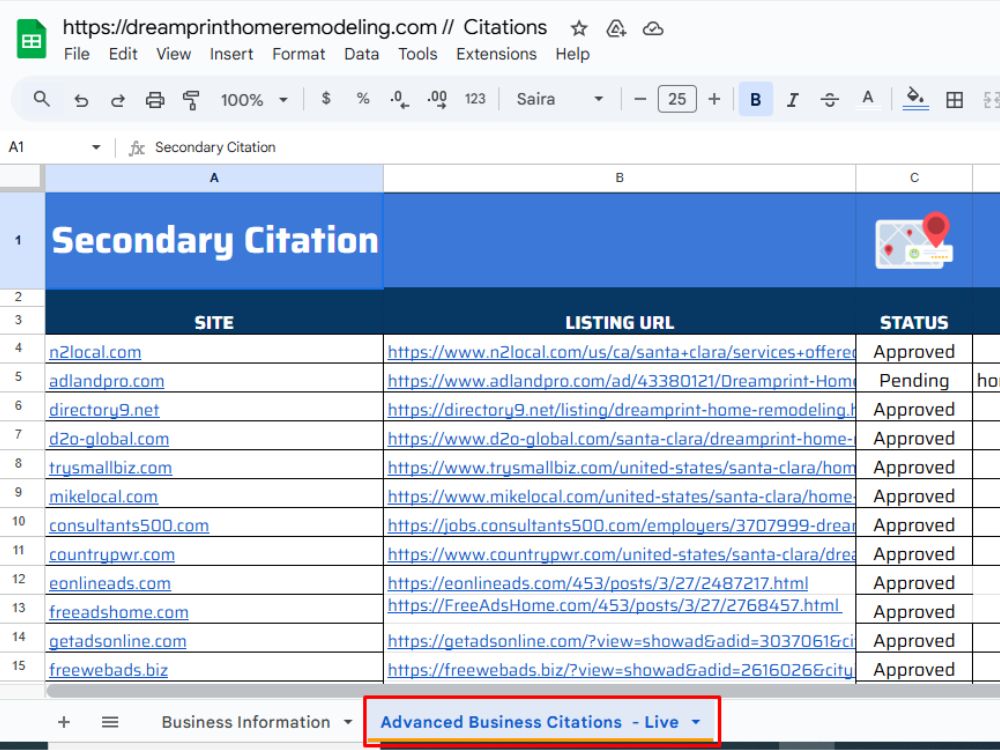This screenshot has width=1000, height=750.
Task: Open the Extensions menu
Action: coord(496,54)
